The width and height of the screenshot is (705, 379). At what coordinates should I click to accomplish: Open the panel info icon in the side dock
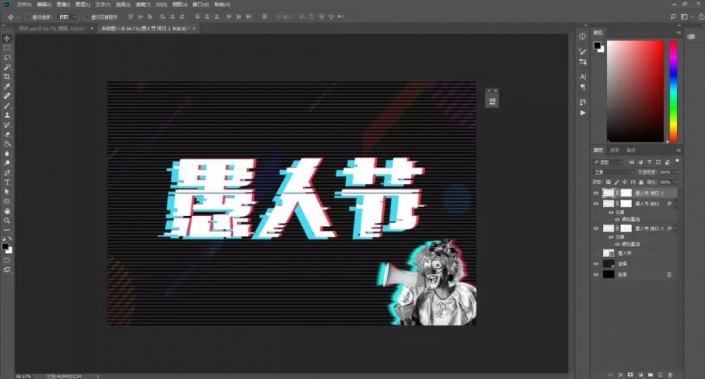(583, 36)
